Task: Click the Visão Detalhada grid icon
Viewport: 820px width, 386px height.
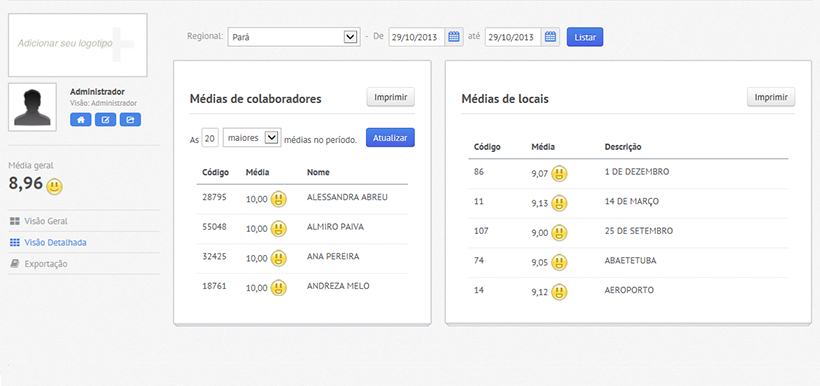Action: click(x=15, y=243)
